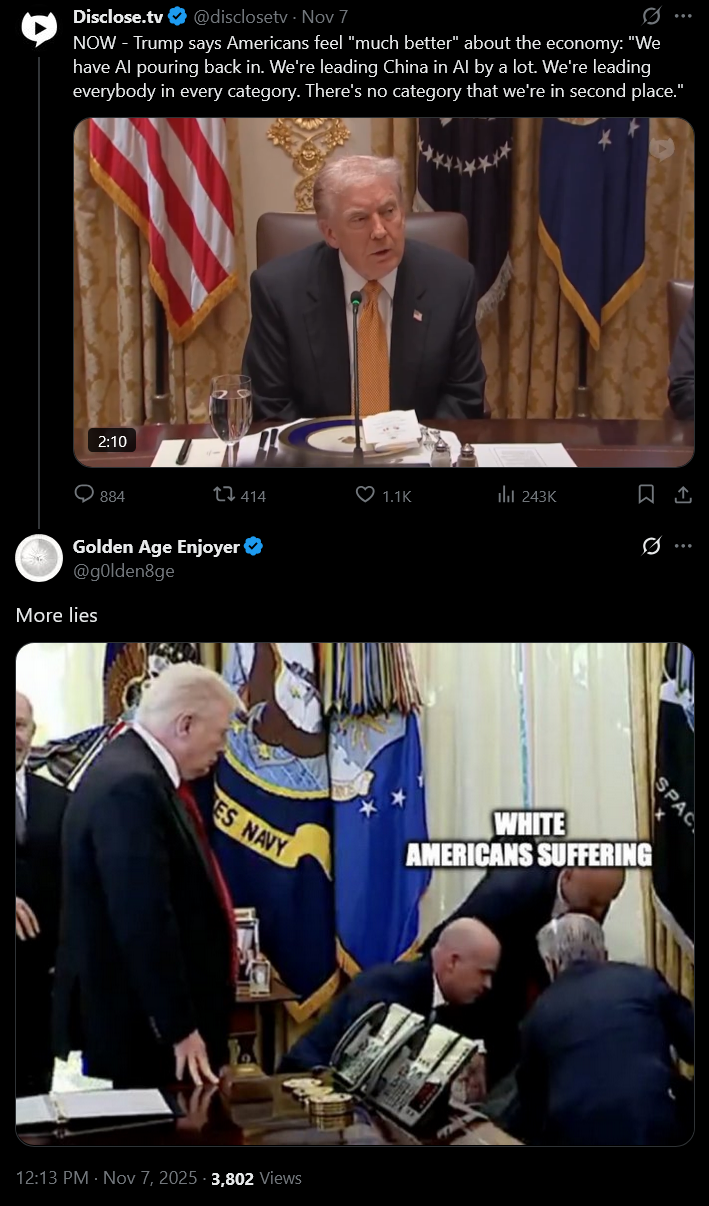View analytics showing 243K views
The width and height of the screenshot is (709, 1206).
[x=527, y=495]
